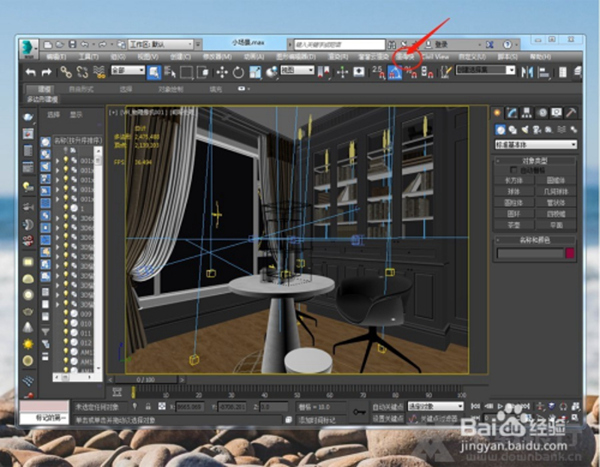Select the Select Object arrow tool
This screenshot has height=467, width=600.
click(x=155, y=72)
